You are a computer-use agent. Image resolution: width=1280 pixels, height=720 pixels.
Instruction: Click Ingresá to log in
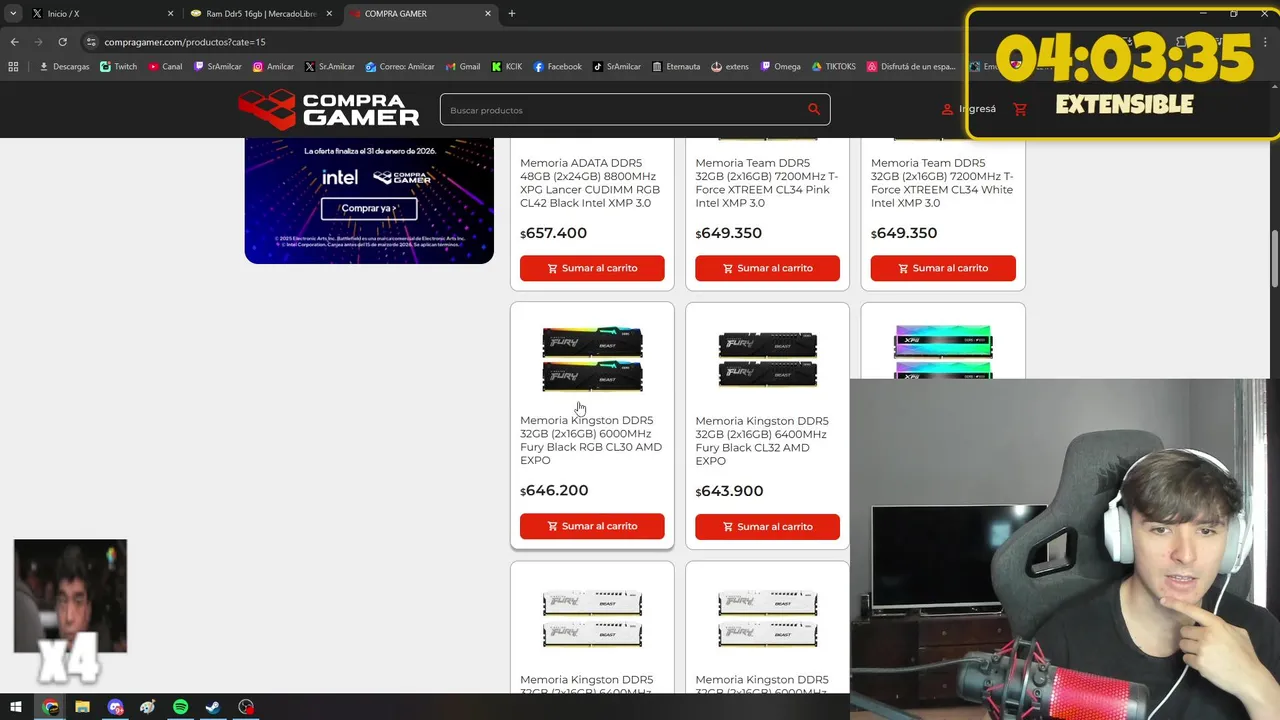pyautogui.click(x=969, y=109)
